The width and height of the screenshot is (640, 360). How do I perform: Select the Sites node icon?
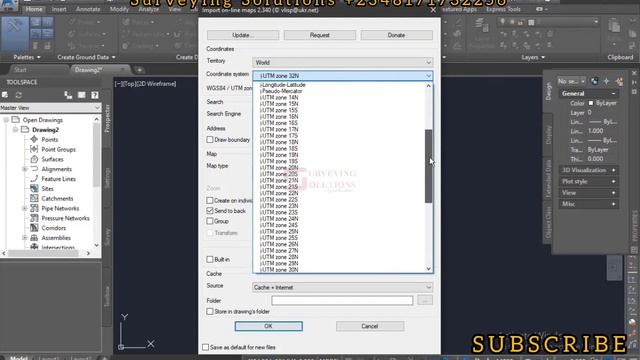(34, 189)
